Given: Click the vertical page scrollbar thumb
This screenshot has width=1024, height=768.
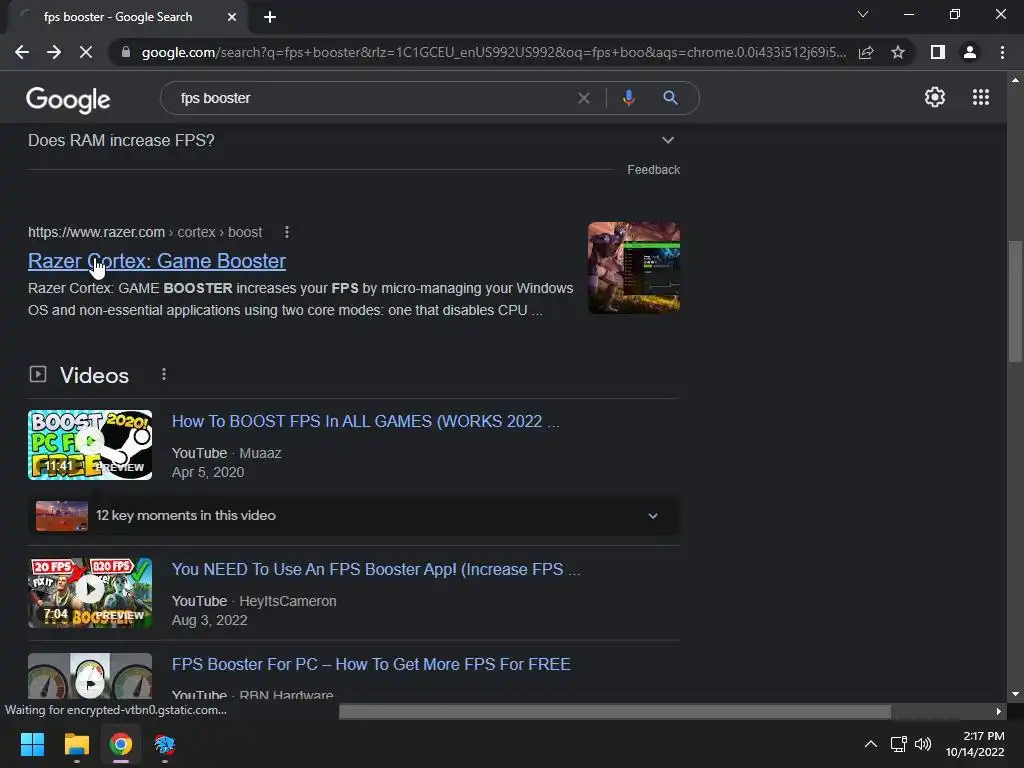Looking at the screenshot, I should pyautogui.click(x=1015, y=301).
